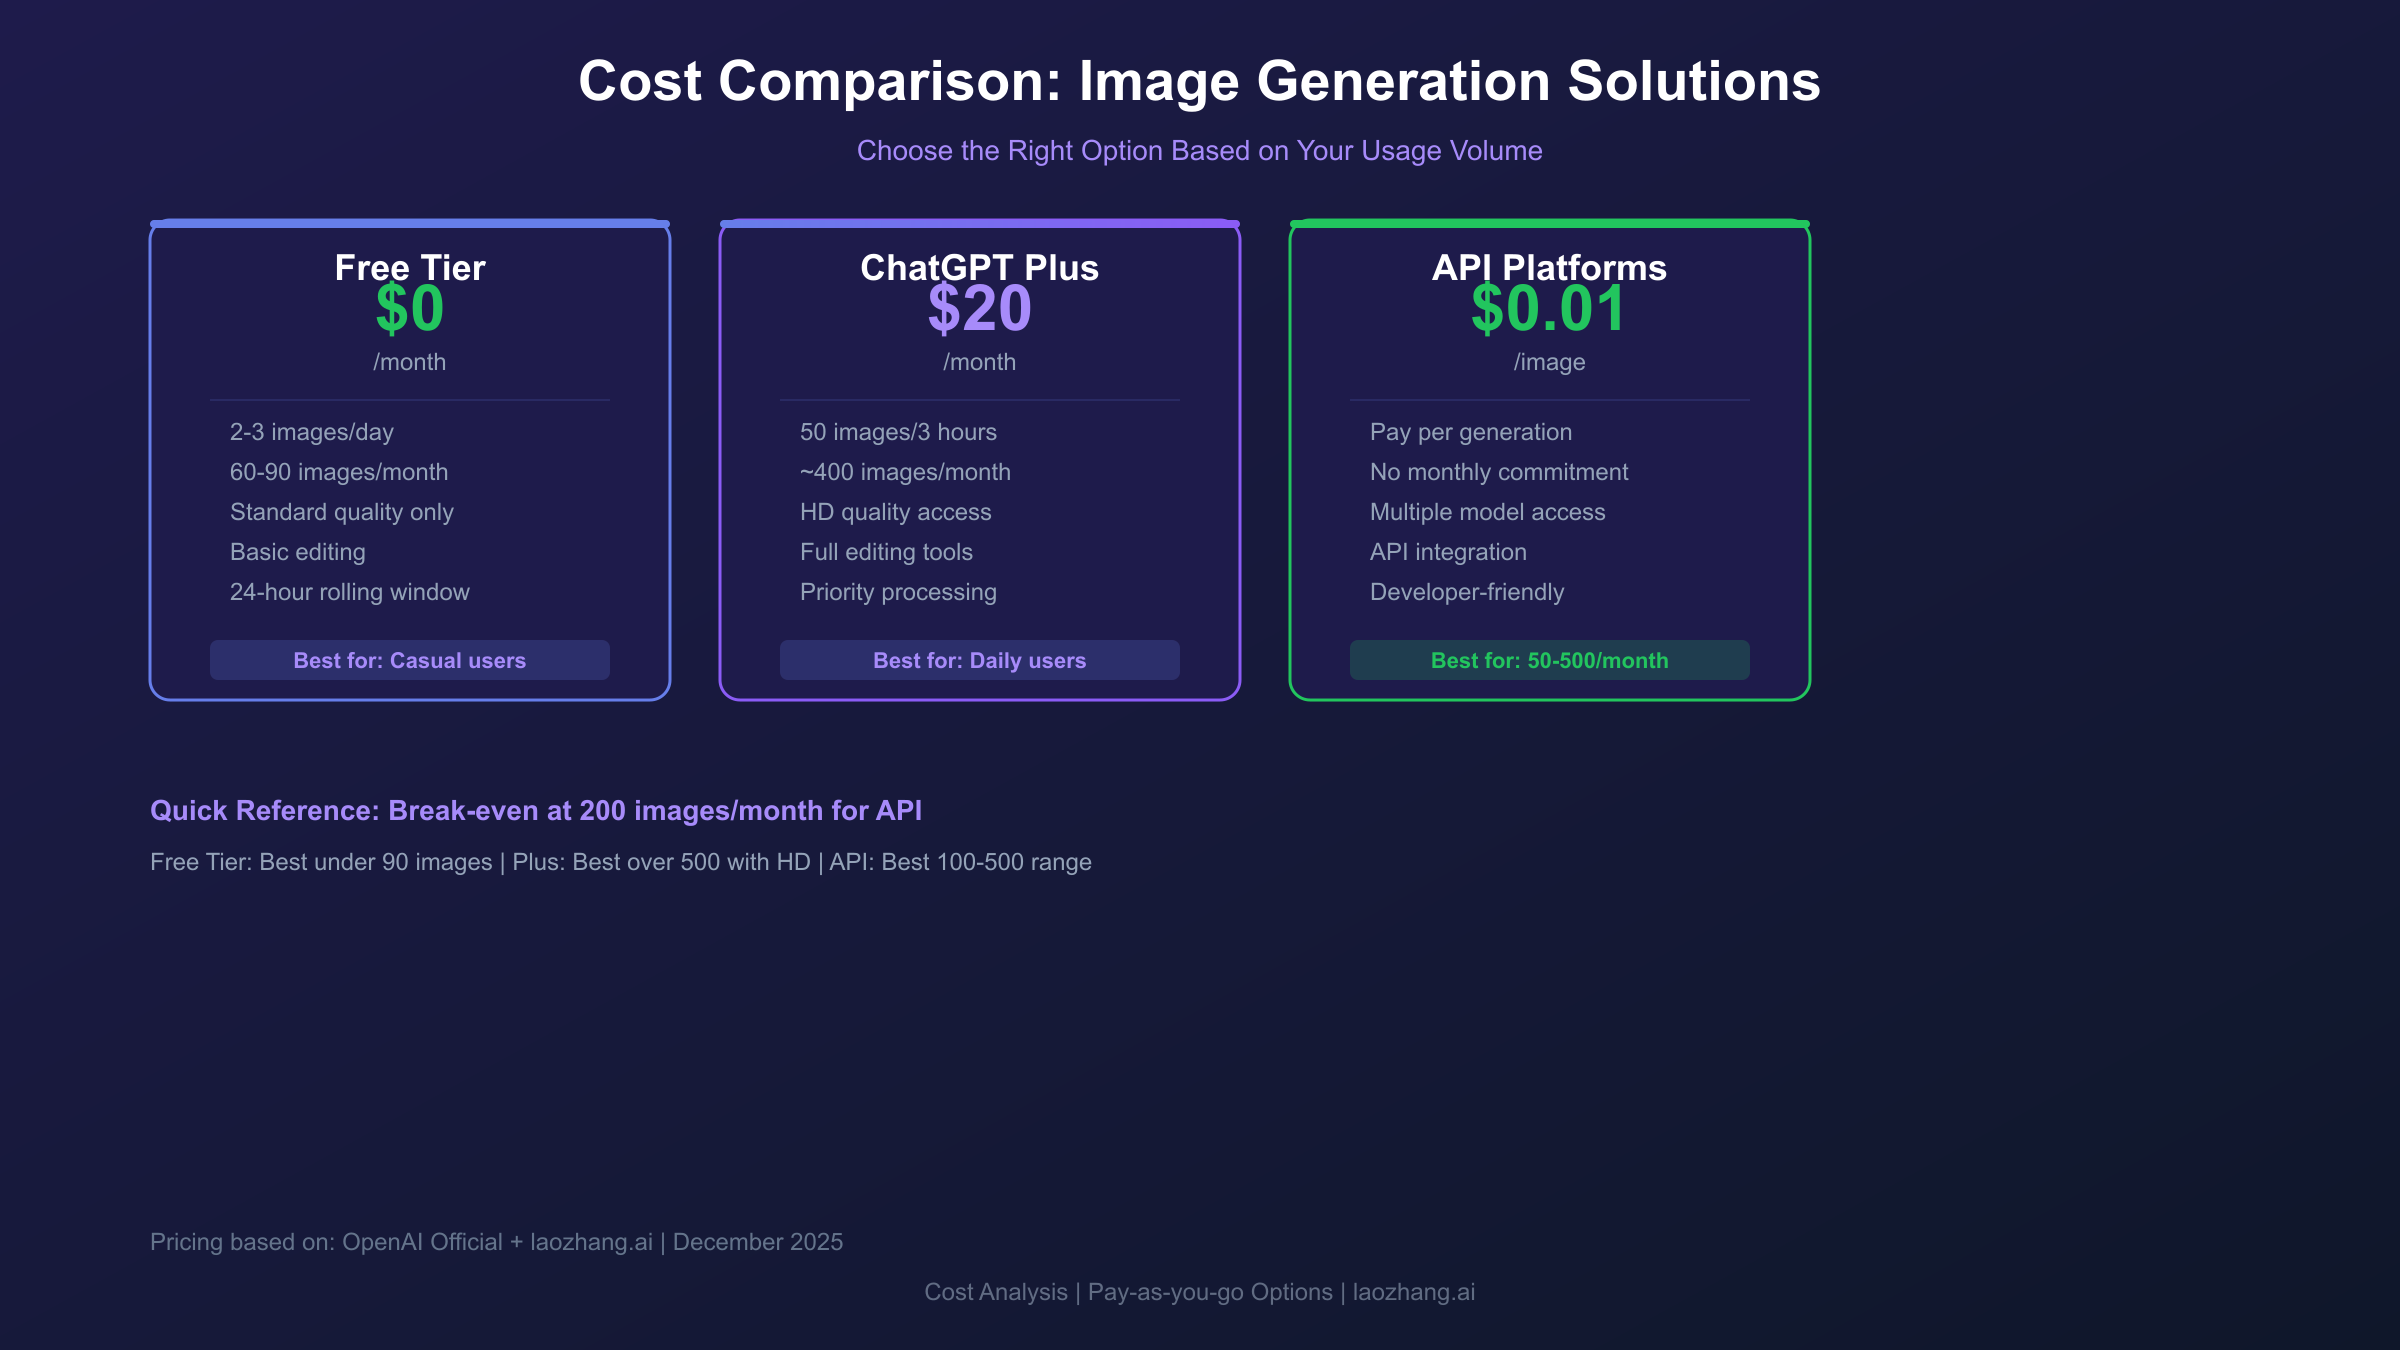Select the 'Cost Analysis' footer label
Screen dimensions: 2400x1350
click(x=995, y=1292)
